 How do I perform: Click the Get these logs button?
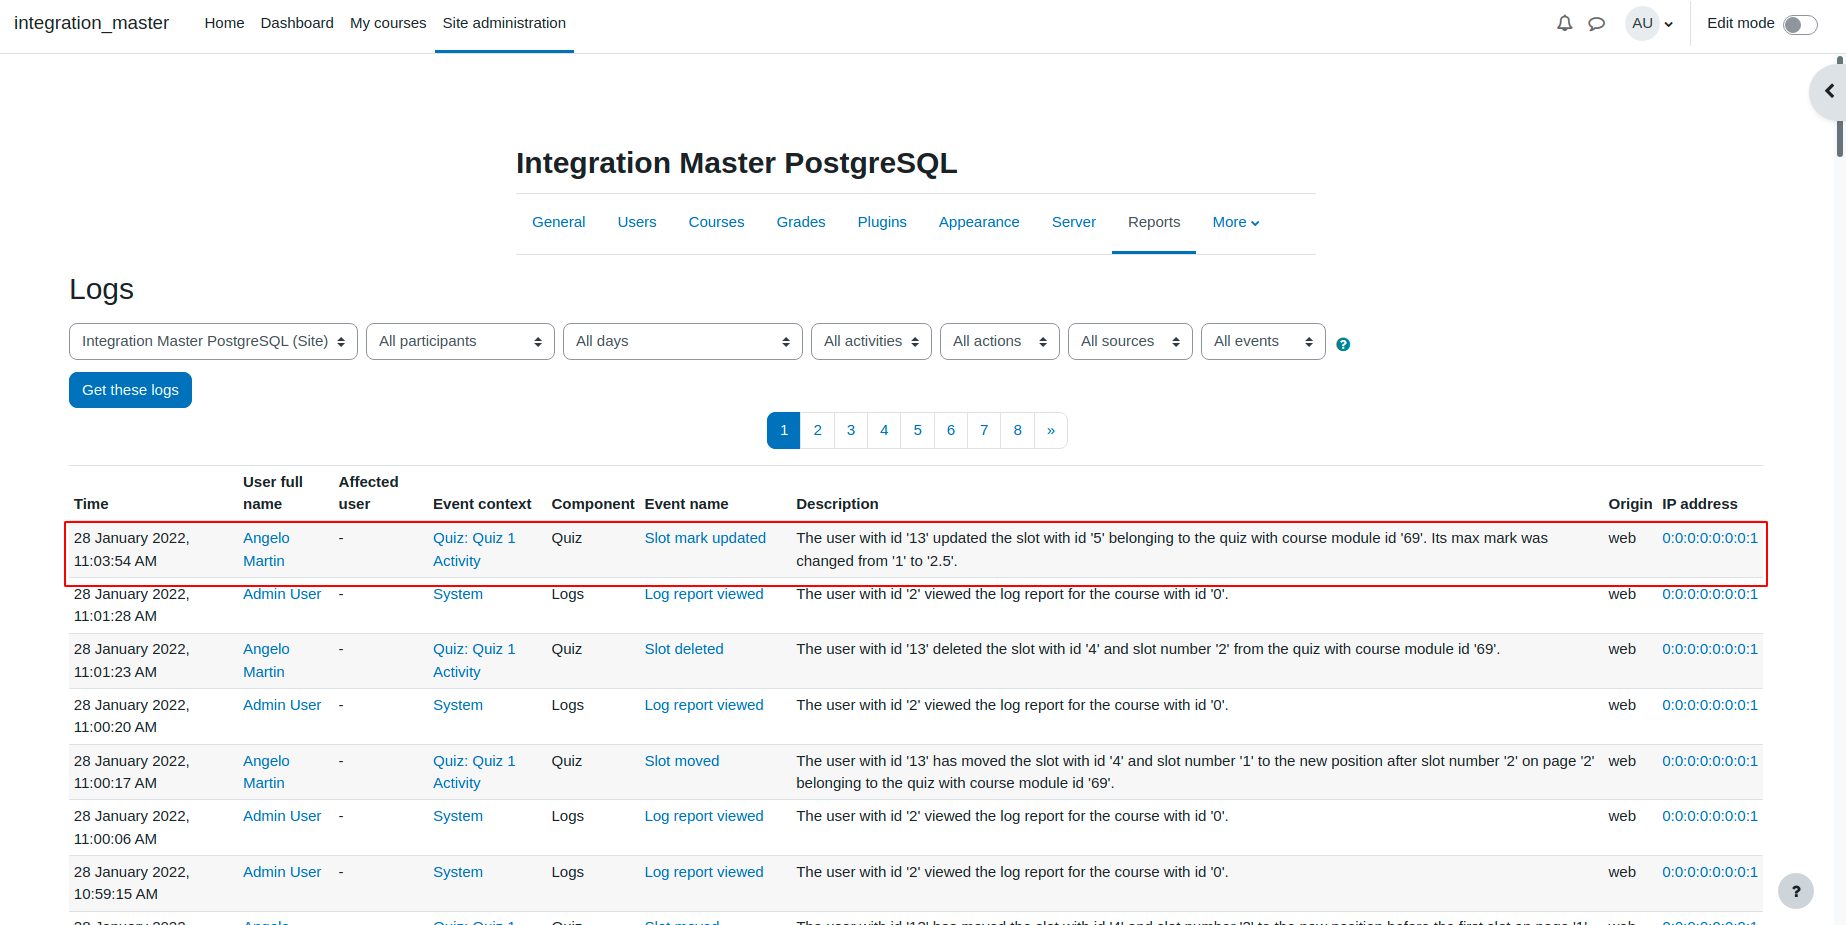(130, 390)
